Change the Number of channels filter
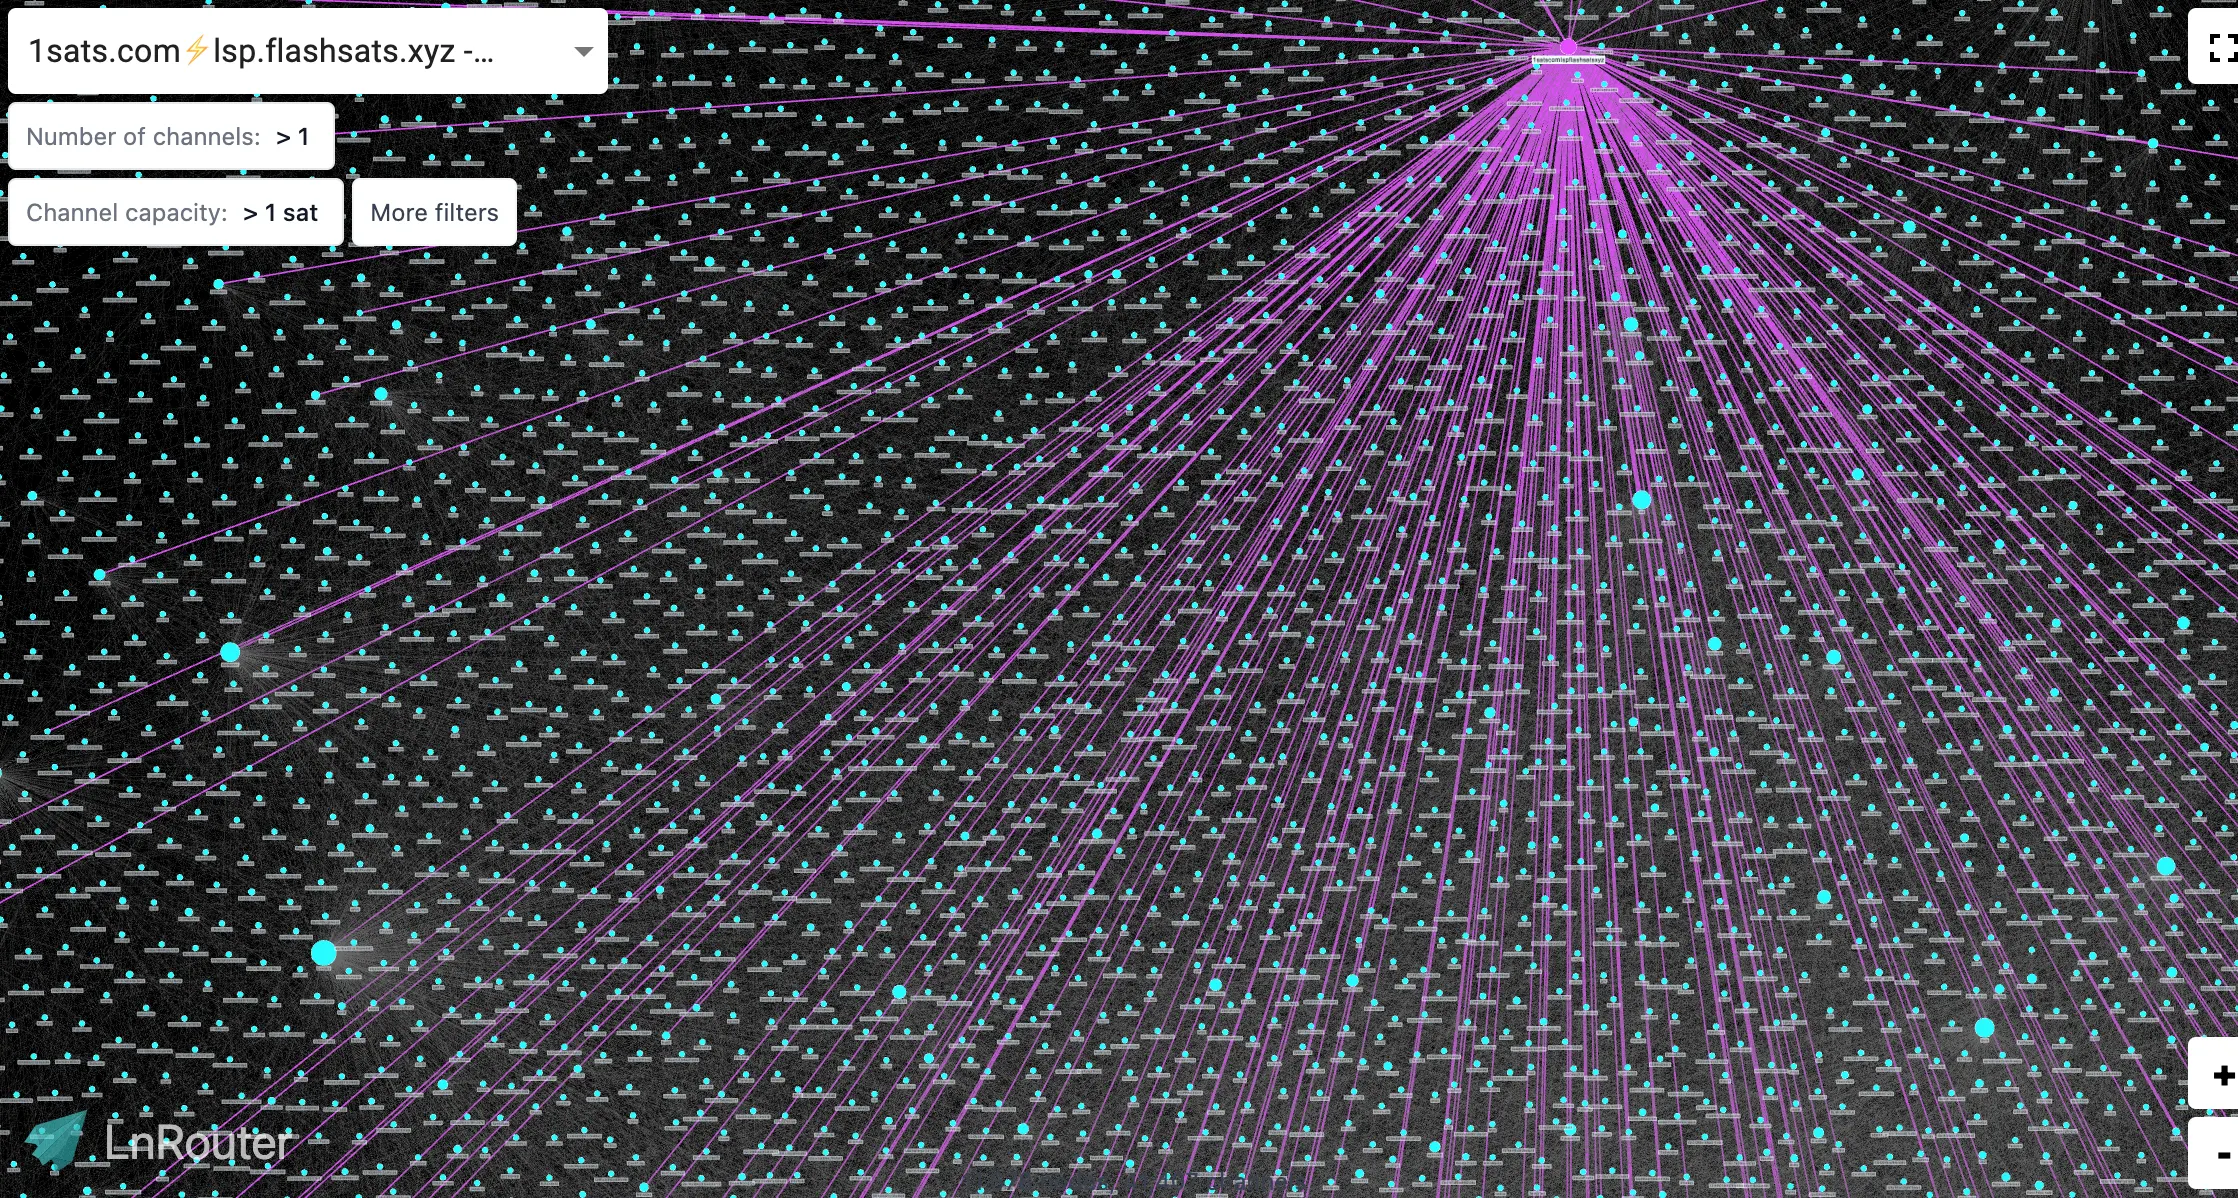 coord(171,136)
